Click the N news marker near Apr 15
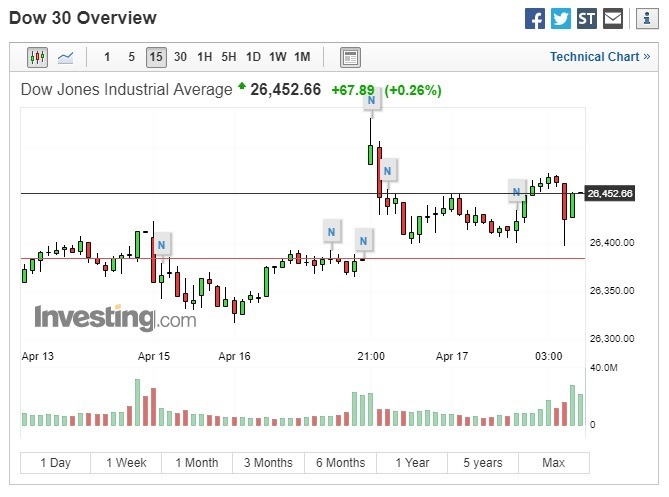 click(161, 245)
